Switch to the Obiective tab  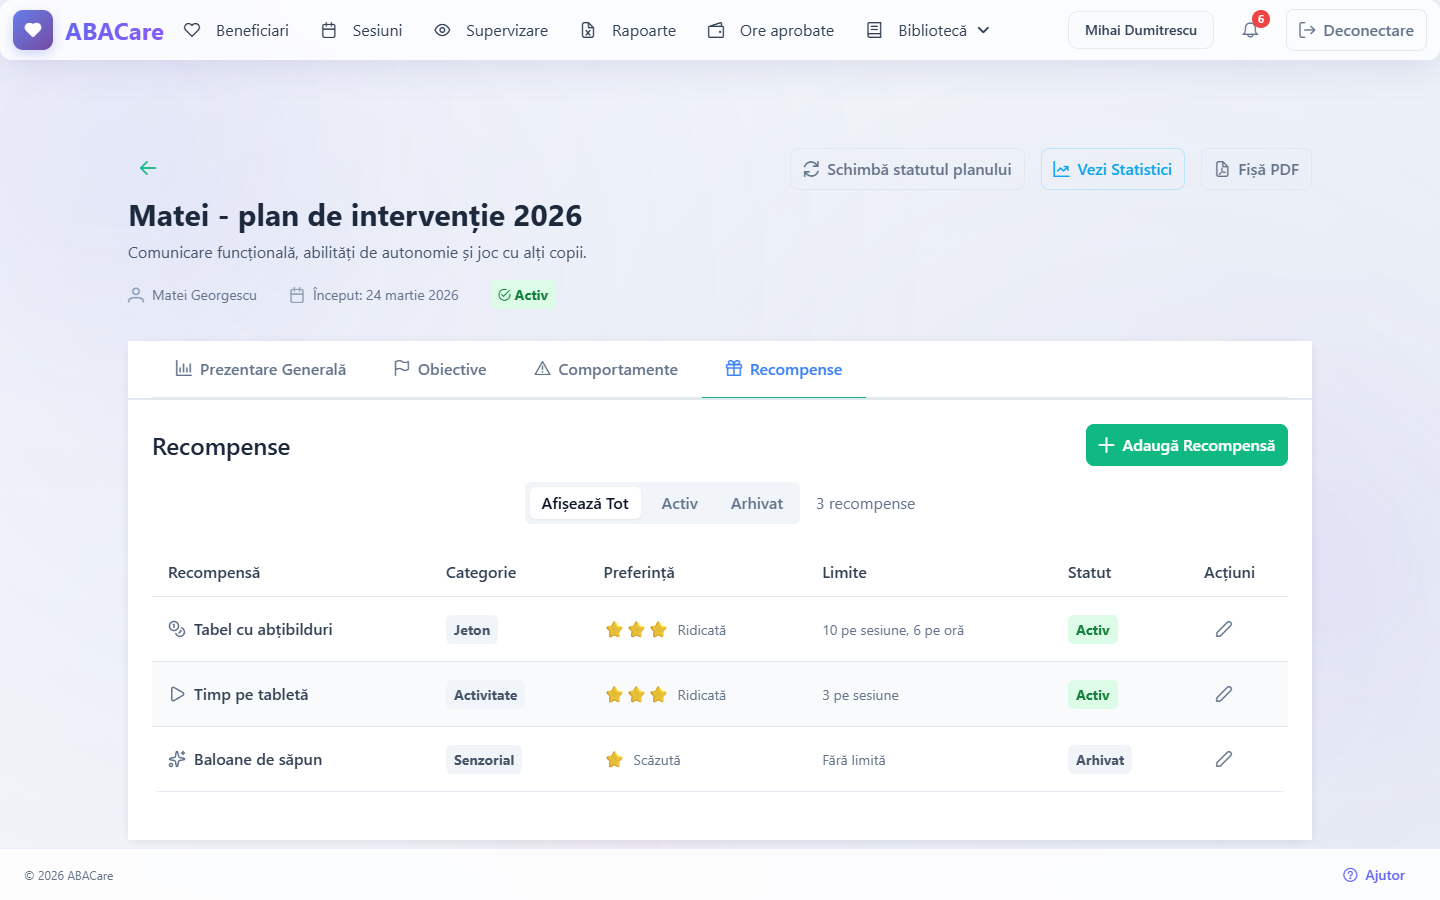(x=440, y=369)
